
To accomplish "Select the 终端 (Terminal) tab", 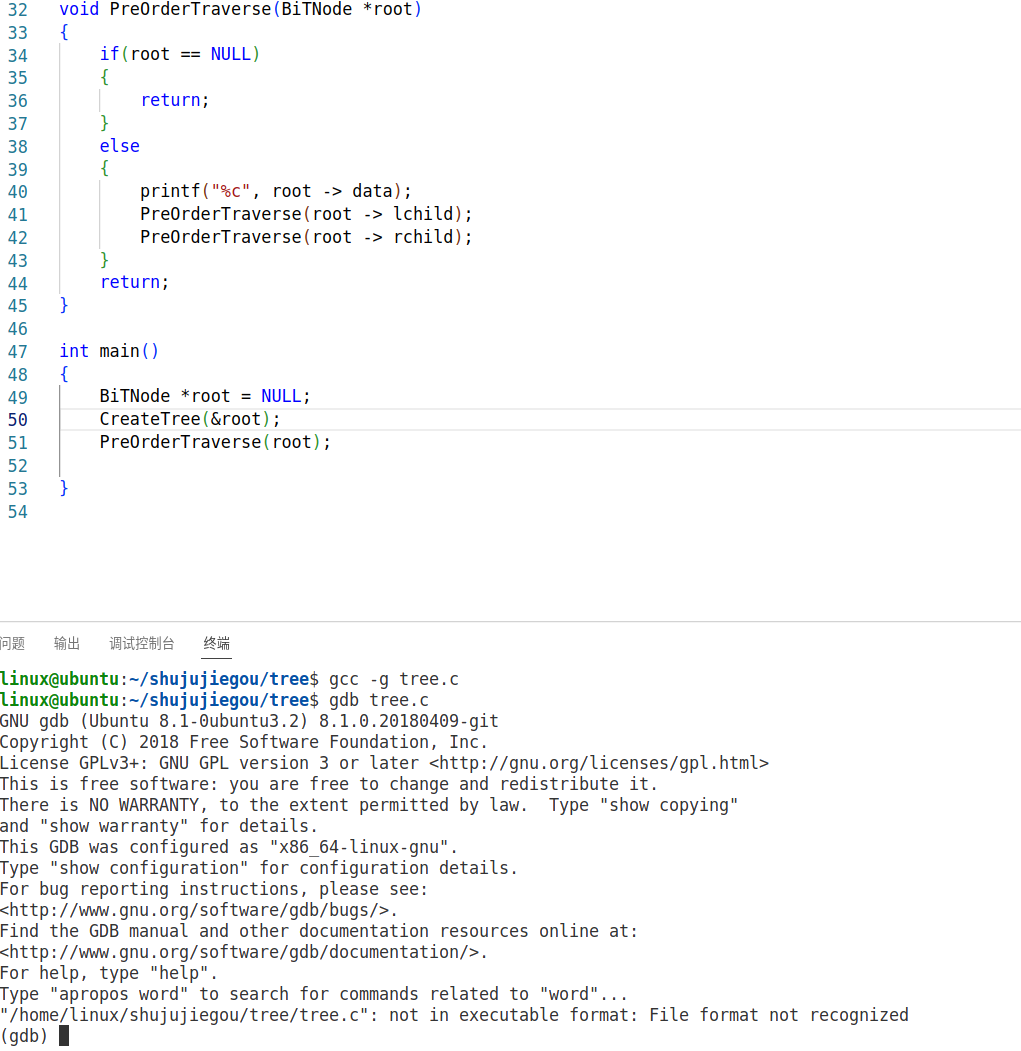I will pyautogui.click(x=217, y=643).
